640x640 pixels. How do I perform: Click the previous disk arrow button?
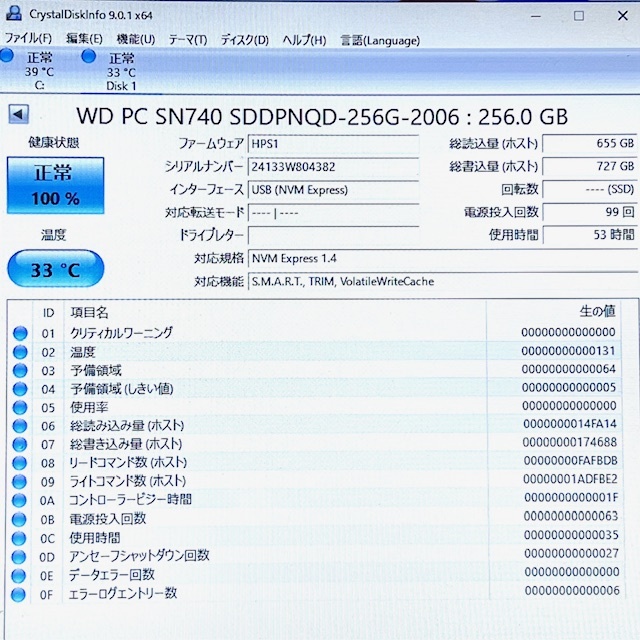click(x=16, y=114)
